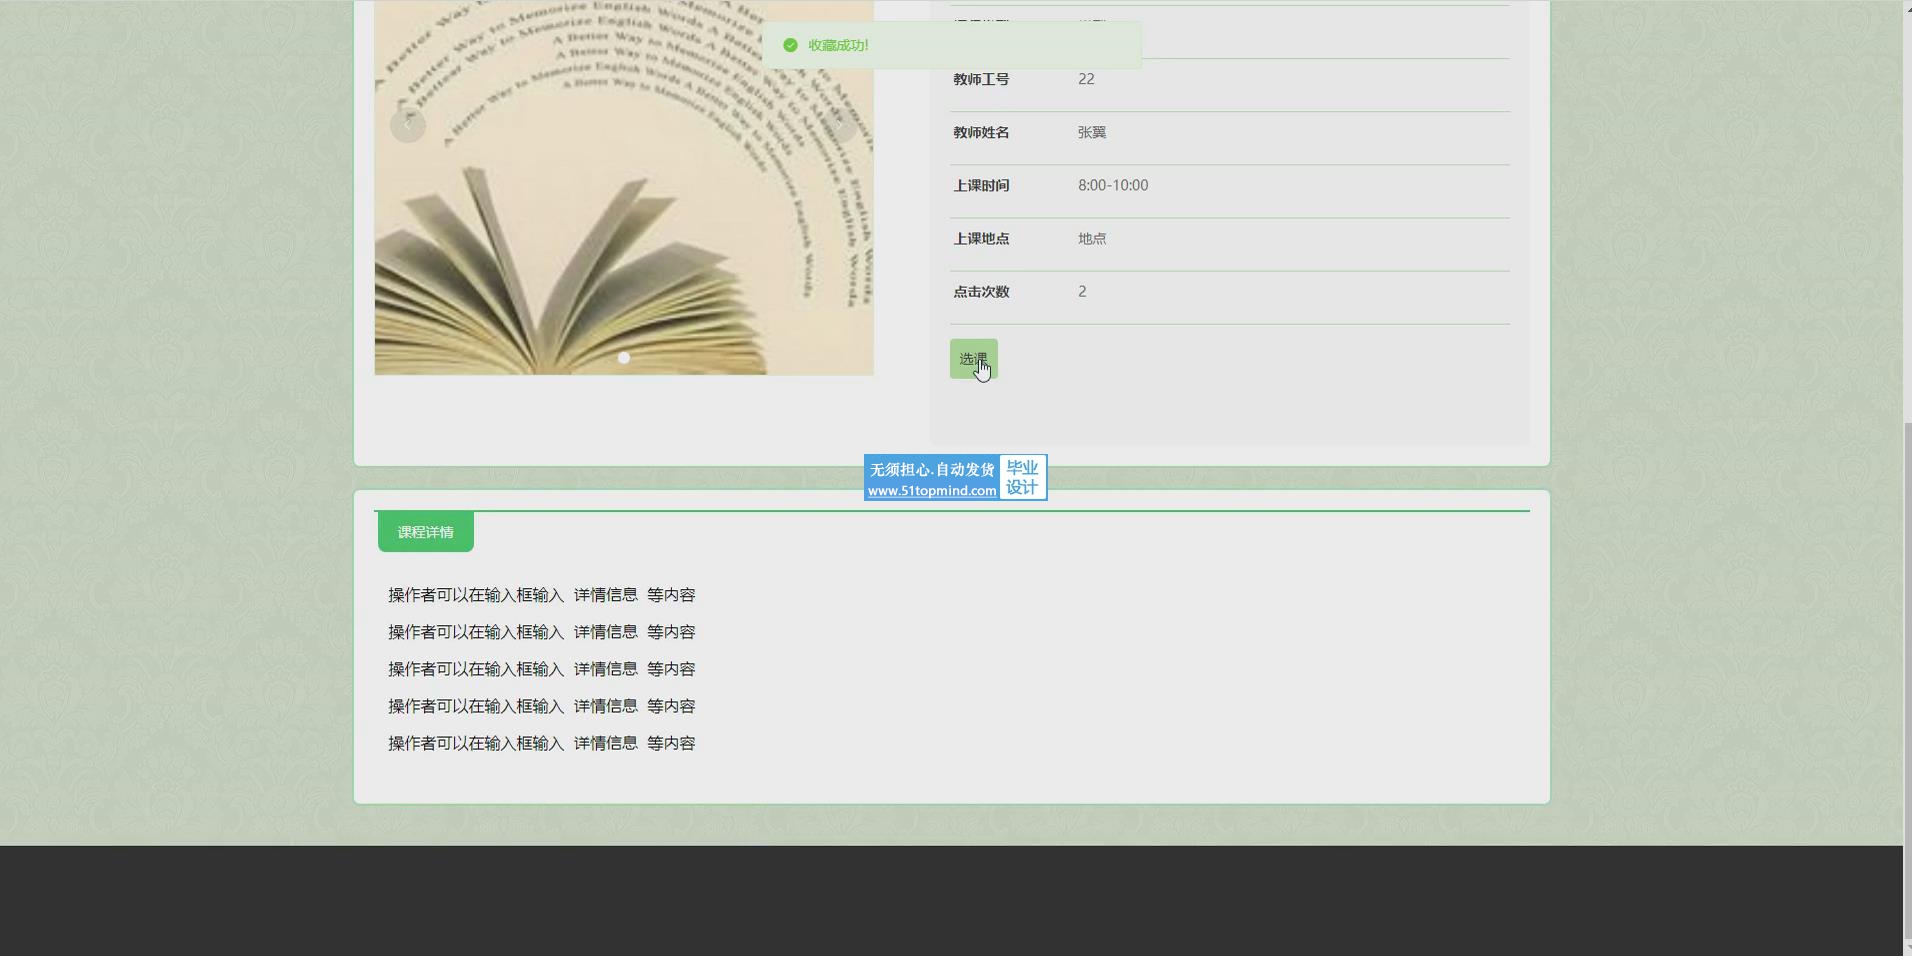Open the 课程详情 tab
Image resolution: width=1912 pixels, height=956 pixels.
pos(425,532)
